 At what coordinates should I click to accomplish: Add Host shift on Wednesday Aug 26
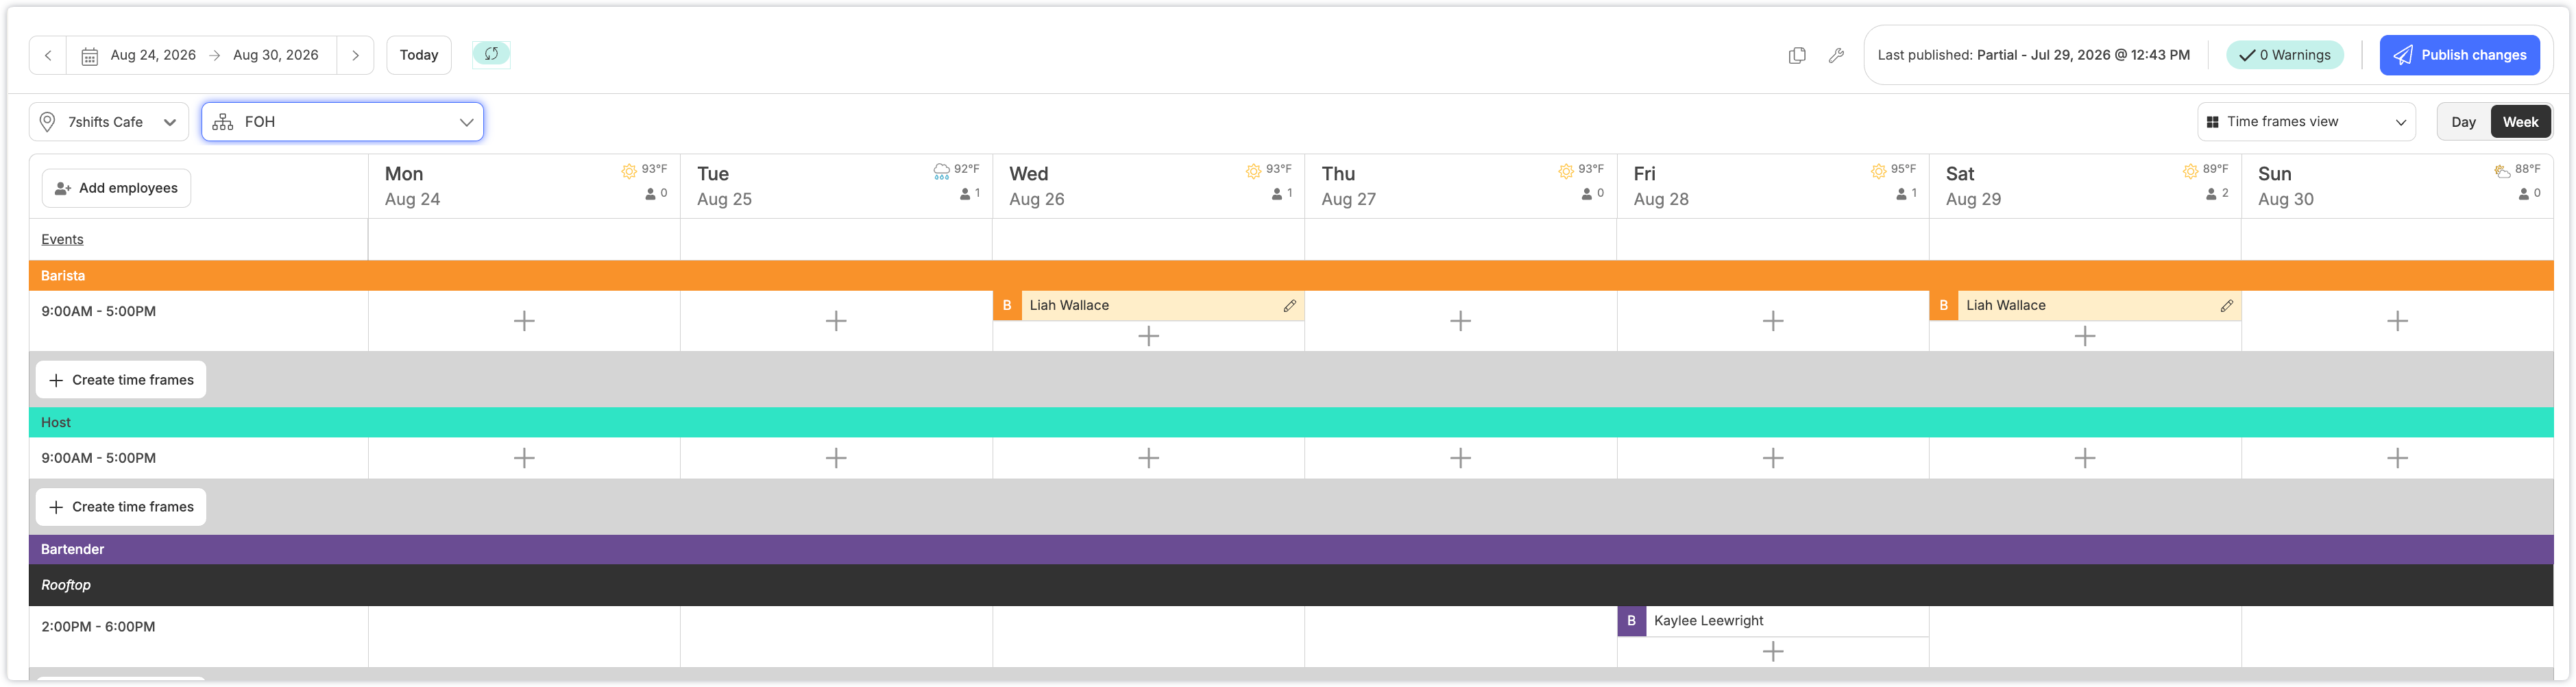pos(1148,458)
